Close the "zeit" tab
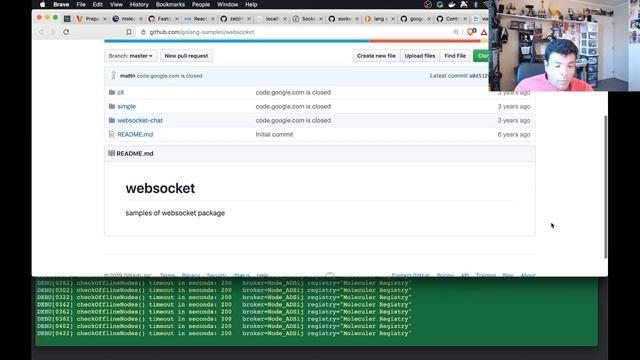Image resolution: width=640 pixels, height=360 pixels. [x=249, y=19]
